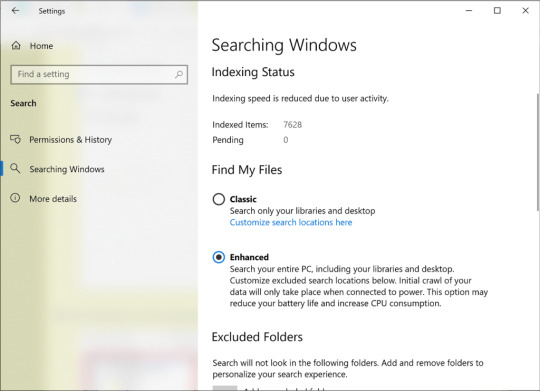Image resolution: width=540 pixels, height=391 pixels.
Task: Click the back arrow icon
Action: [x=15, y=11]
